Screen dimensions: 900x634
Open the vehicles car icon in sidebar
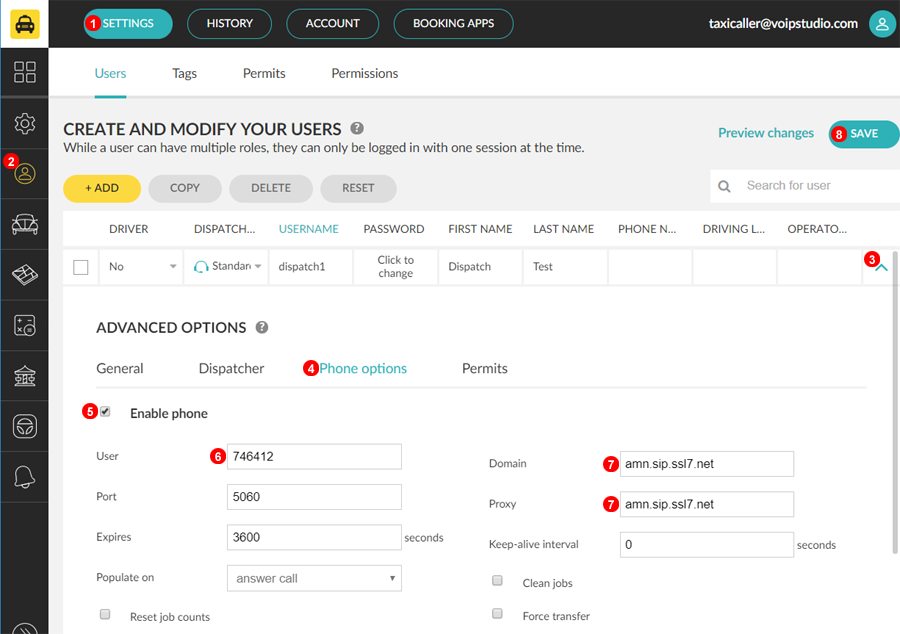tap(25, 224)
